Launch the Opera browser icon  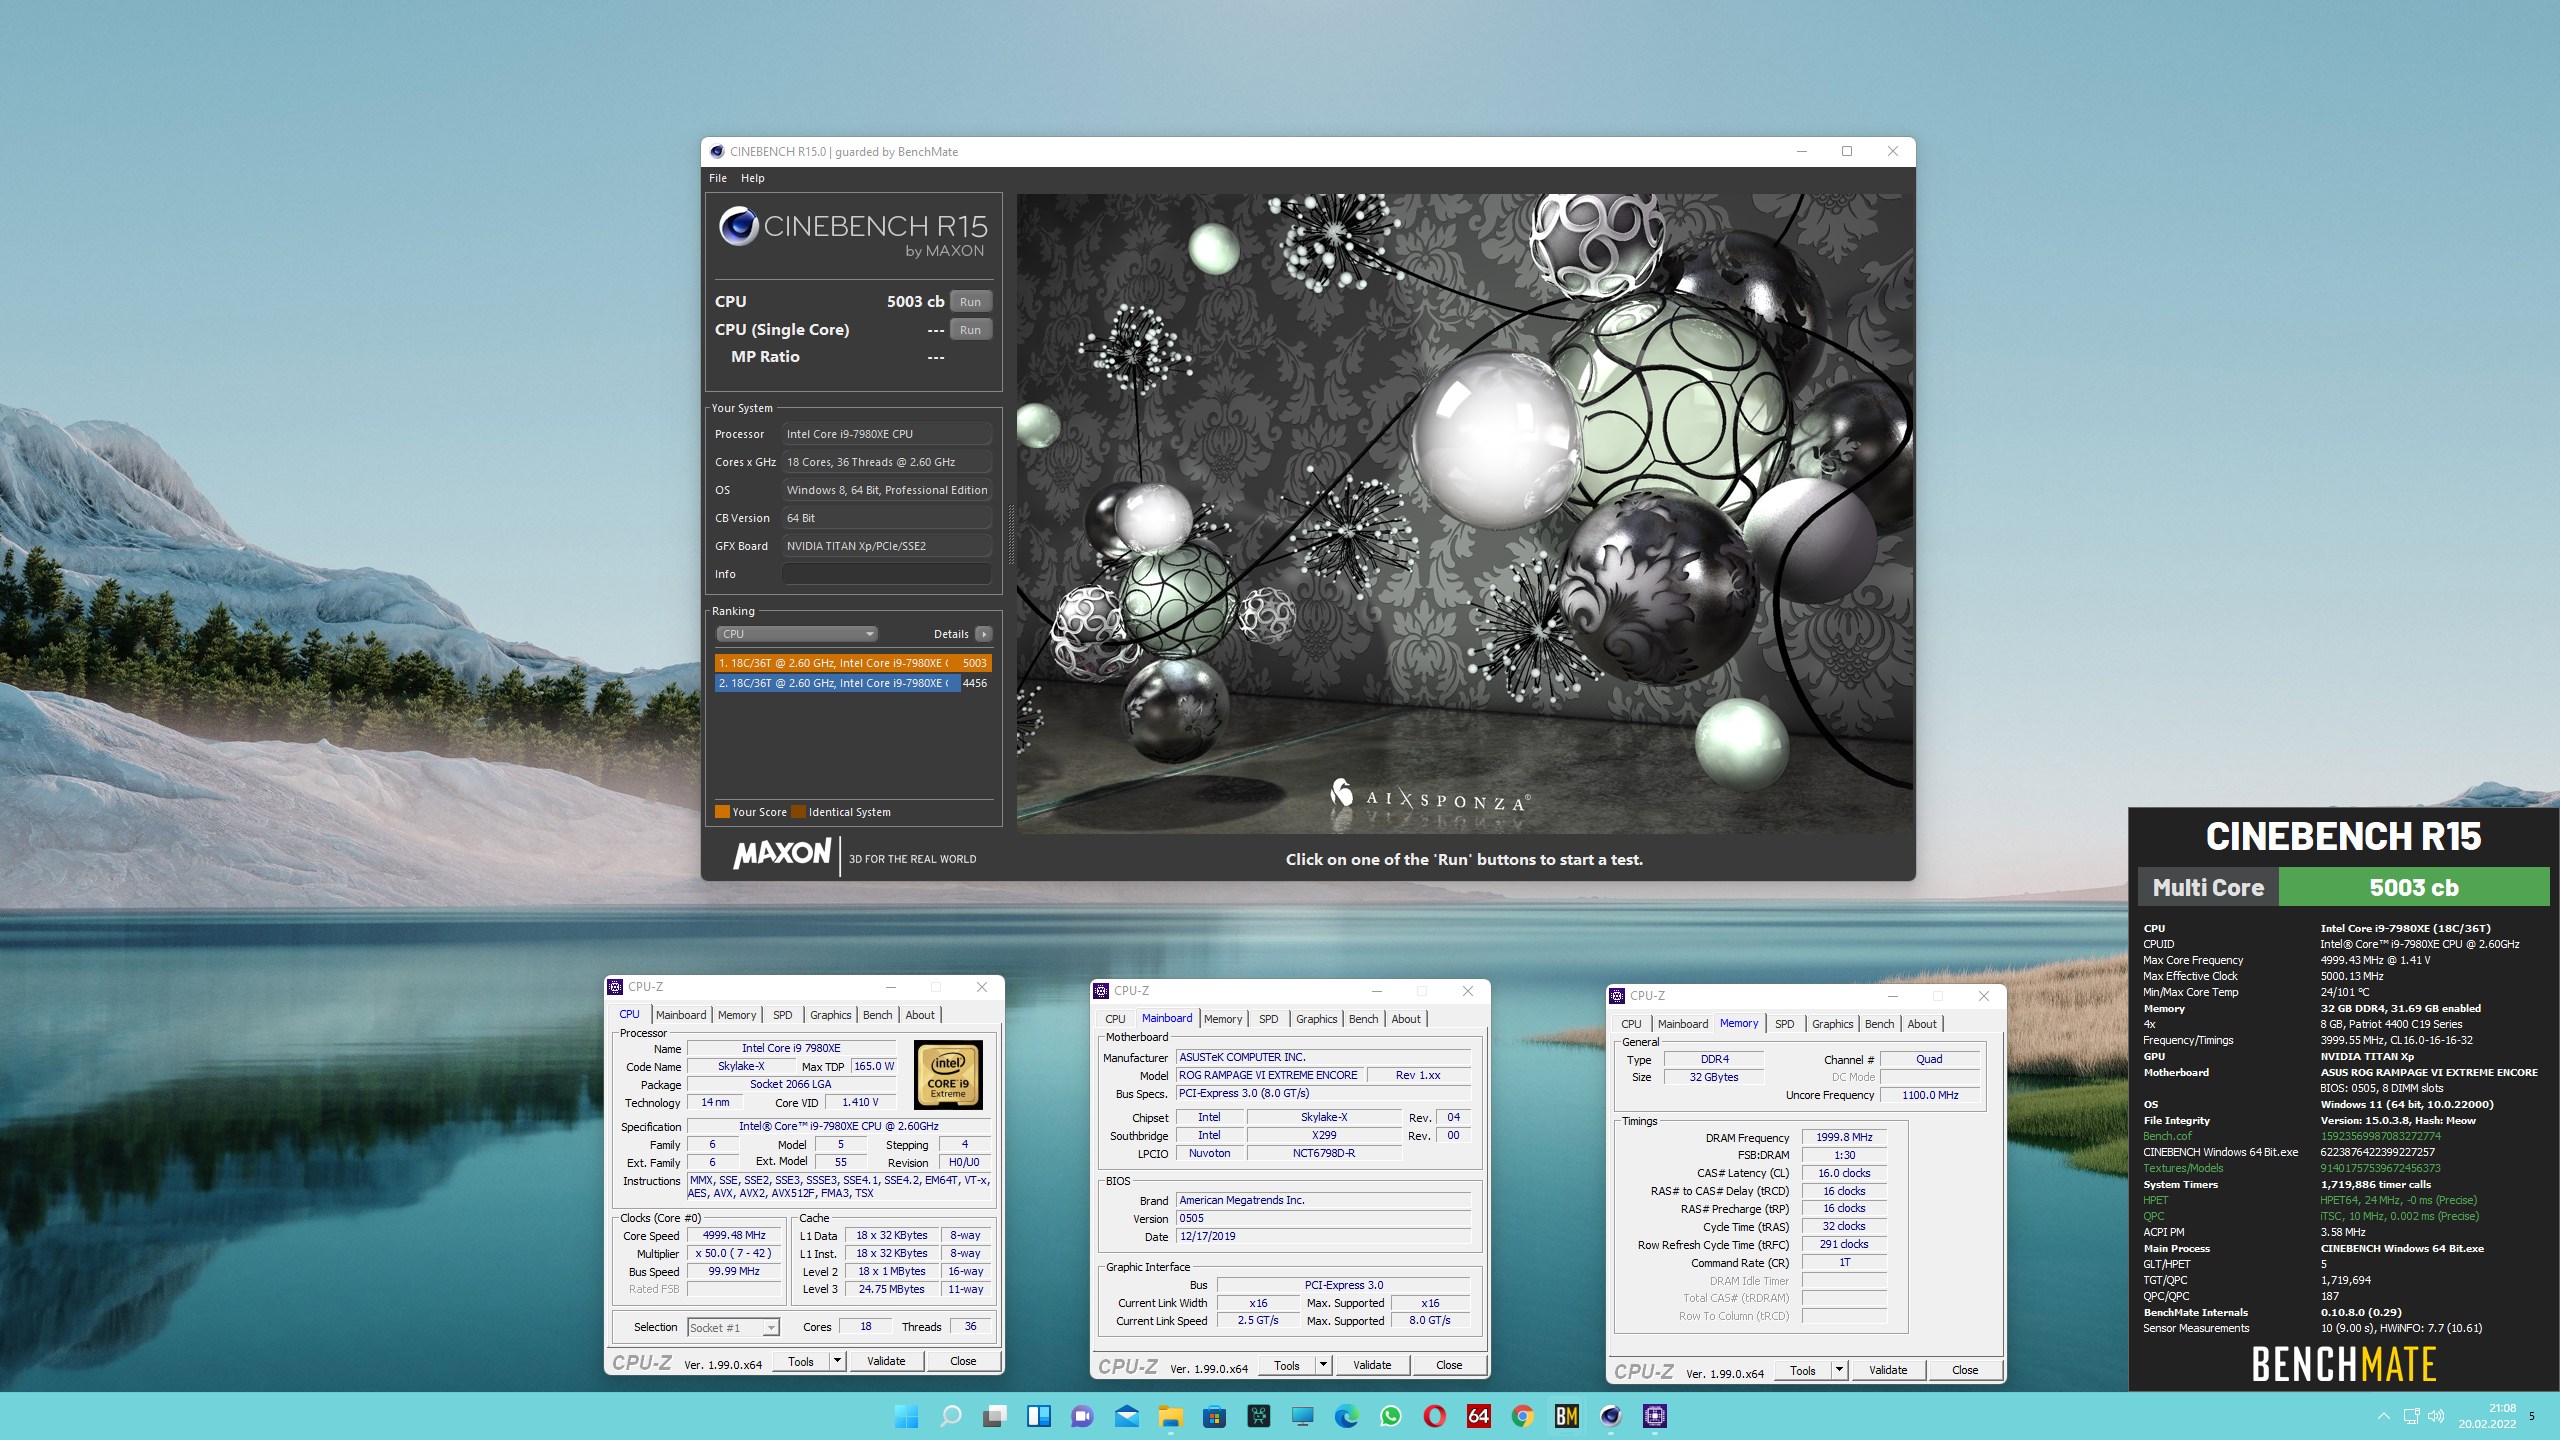[1434, 1416]
